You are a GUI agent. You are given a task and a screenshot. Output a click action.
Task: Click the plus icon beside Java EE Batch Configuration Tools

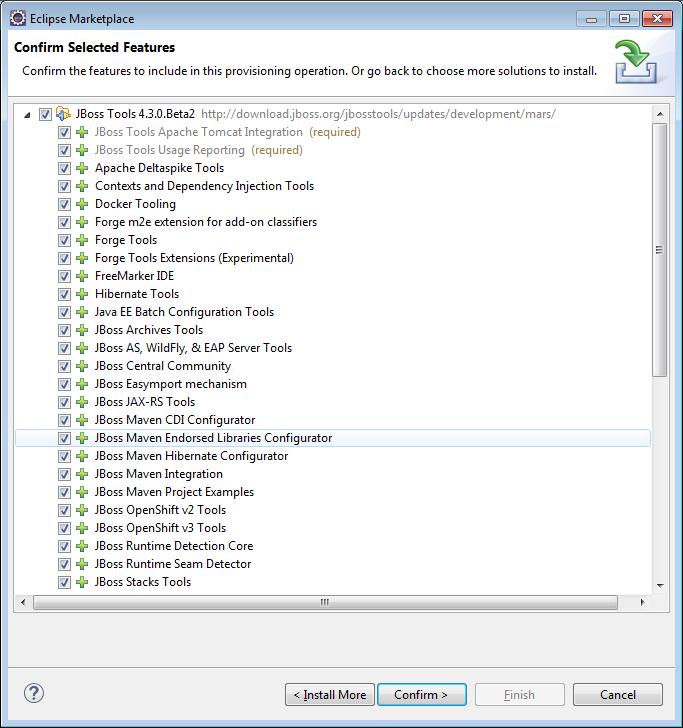(x=82, y=312)
